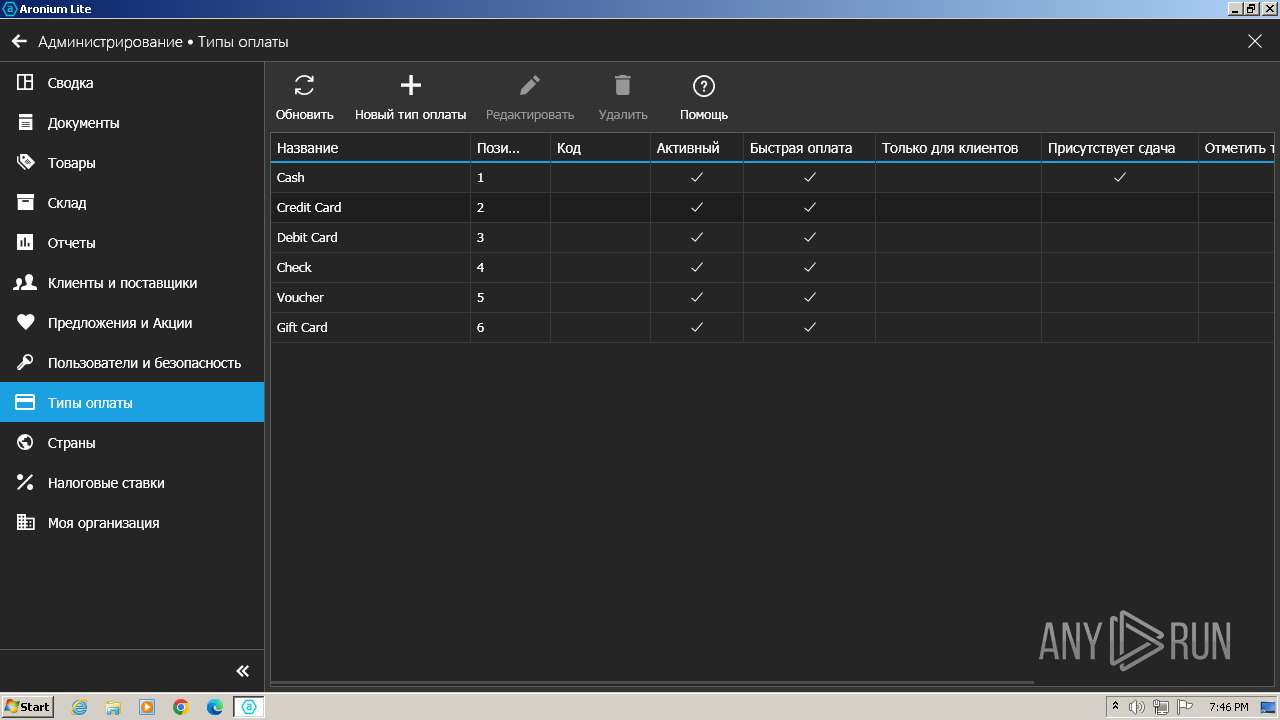Click the clock showing 7:46 PM
Image resolution: width=1280 pixels, height=720 pixels.
[x=1228, y=707]
